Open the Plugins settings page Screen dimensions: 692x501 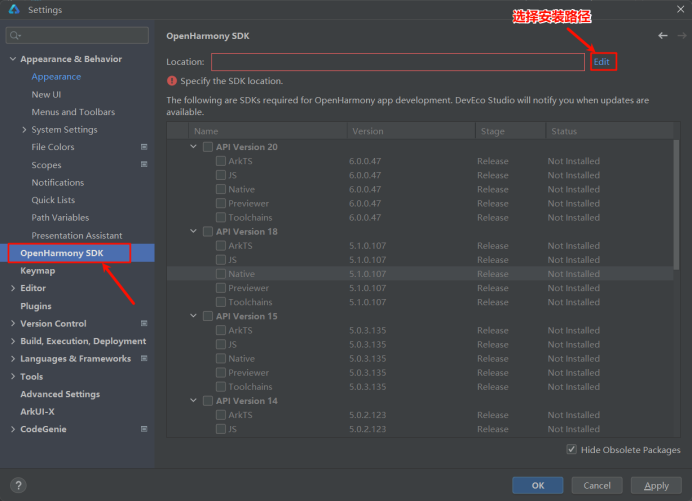(36, 306)
